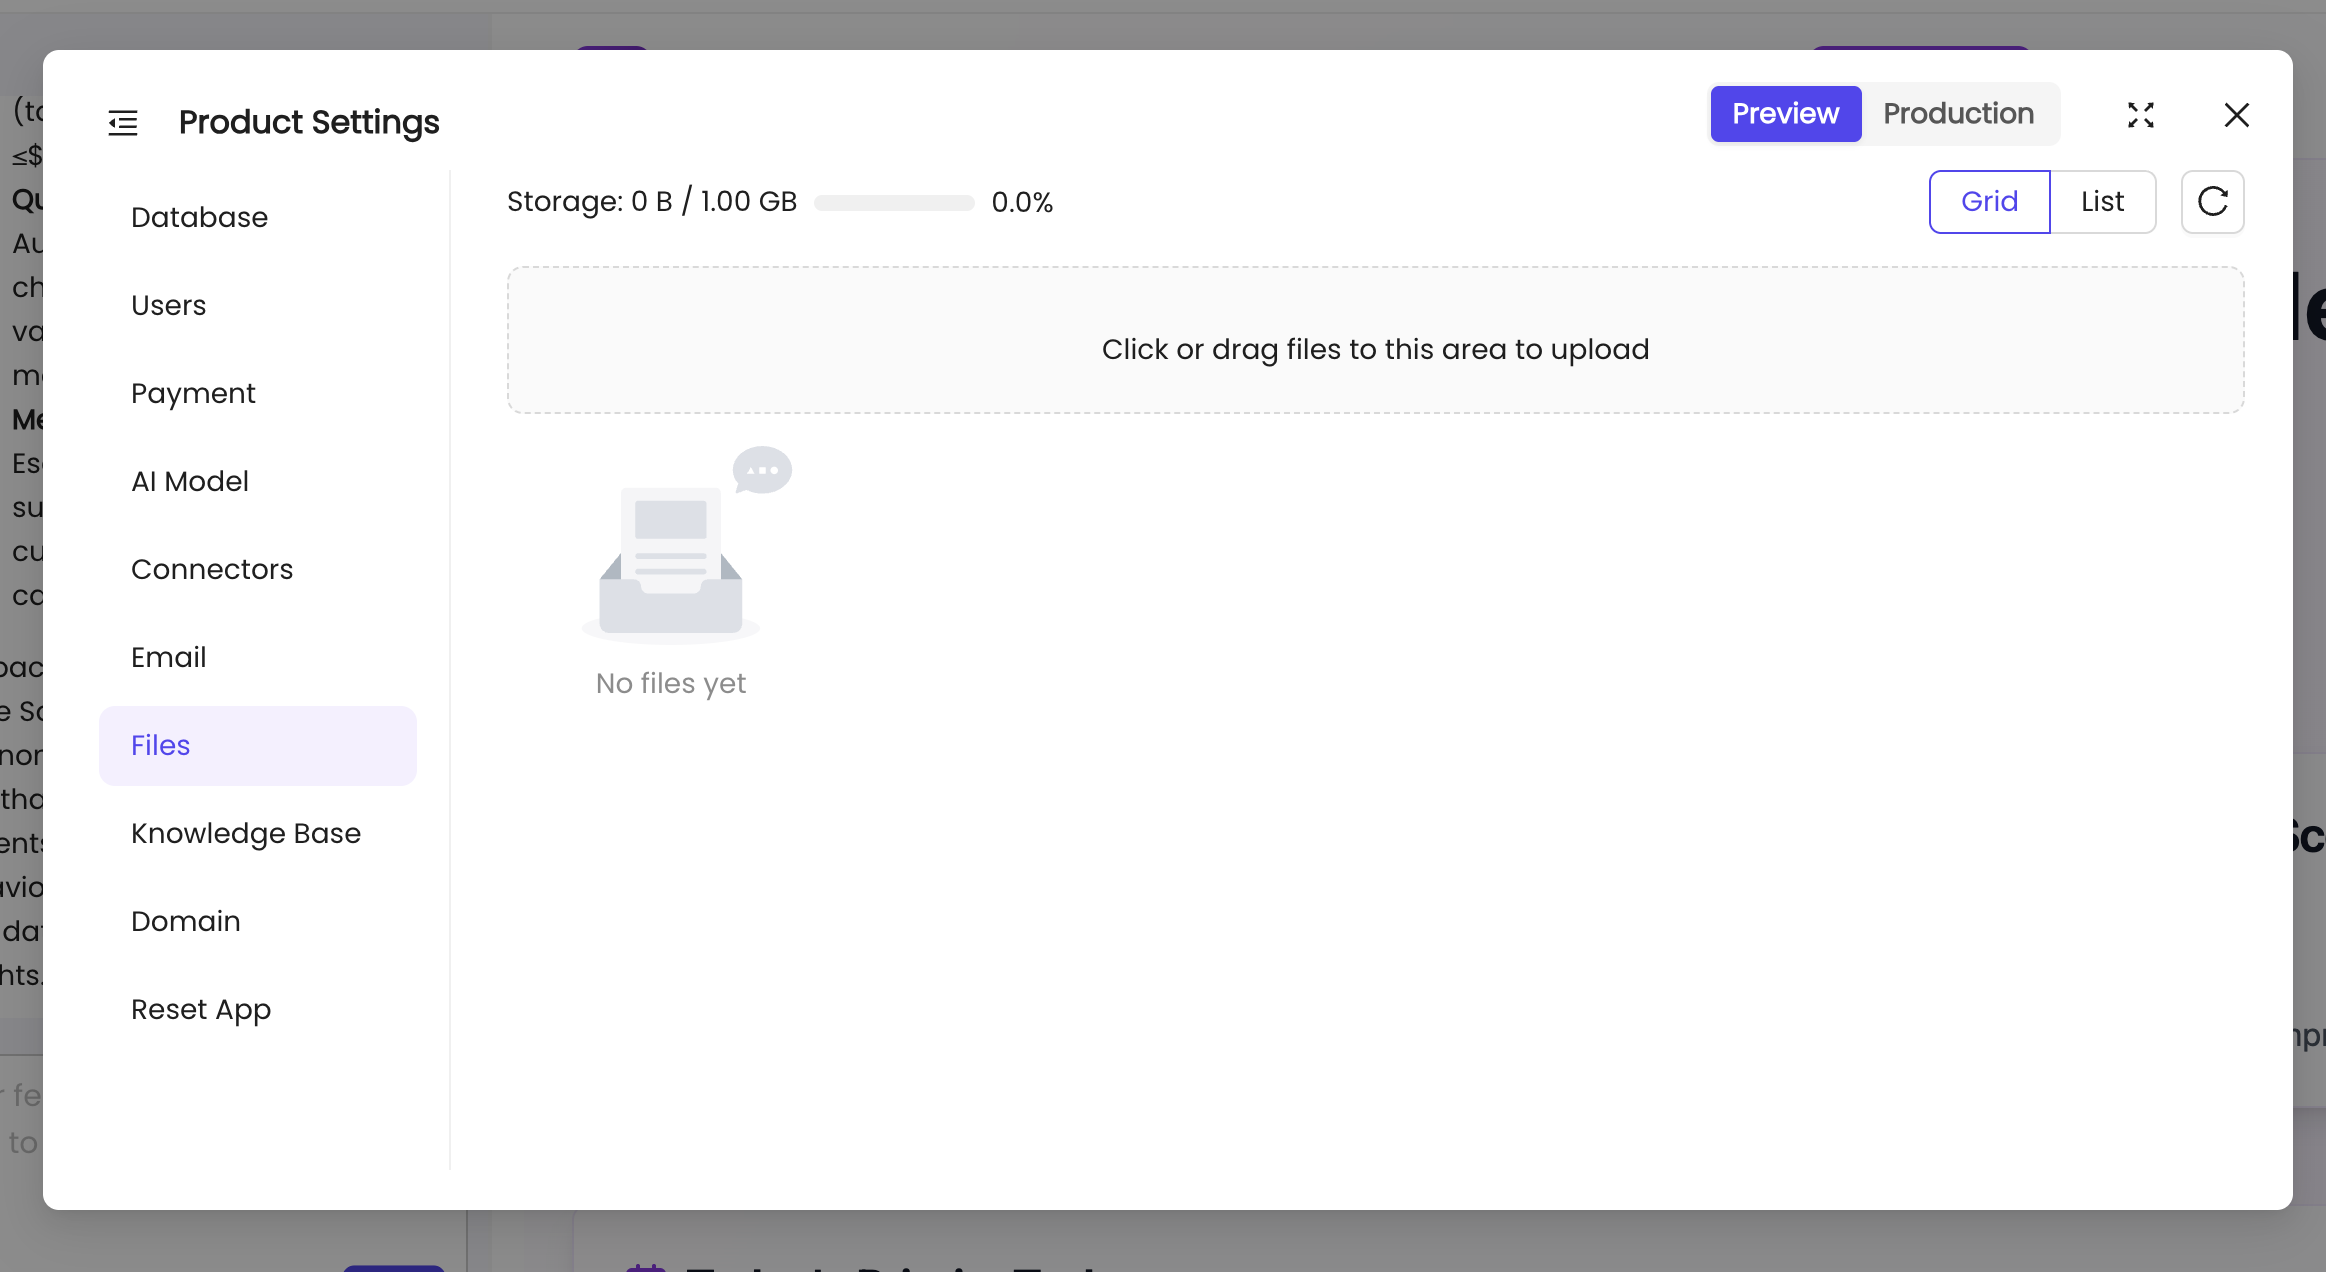Open the Email settings section
The image size is (2326, 1272).
pyautogui.click(x=168, y=657)
